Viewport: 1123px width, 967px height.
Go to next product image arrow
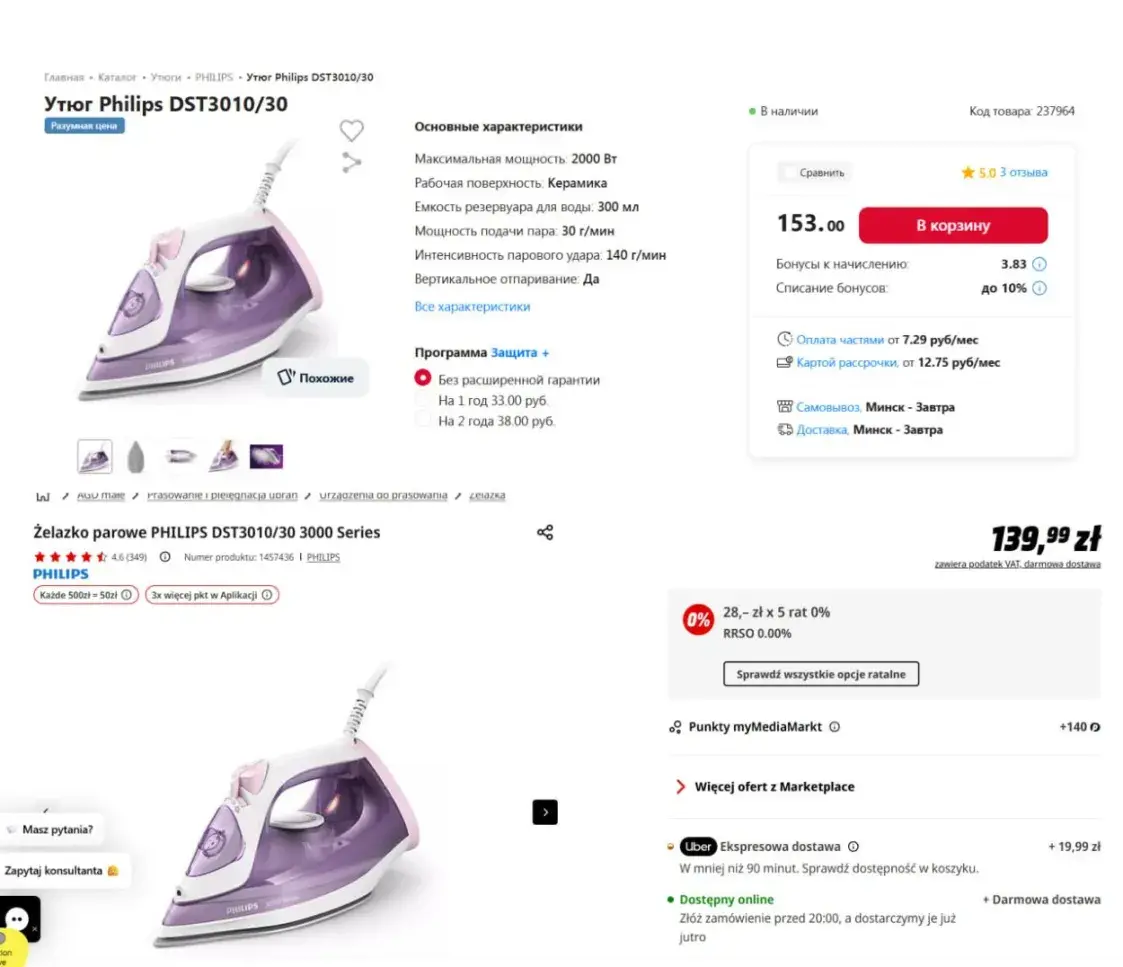click(545, 812)
